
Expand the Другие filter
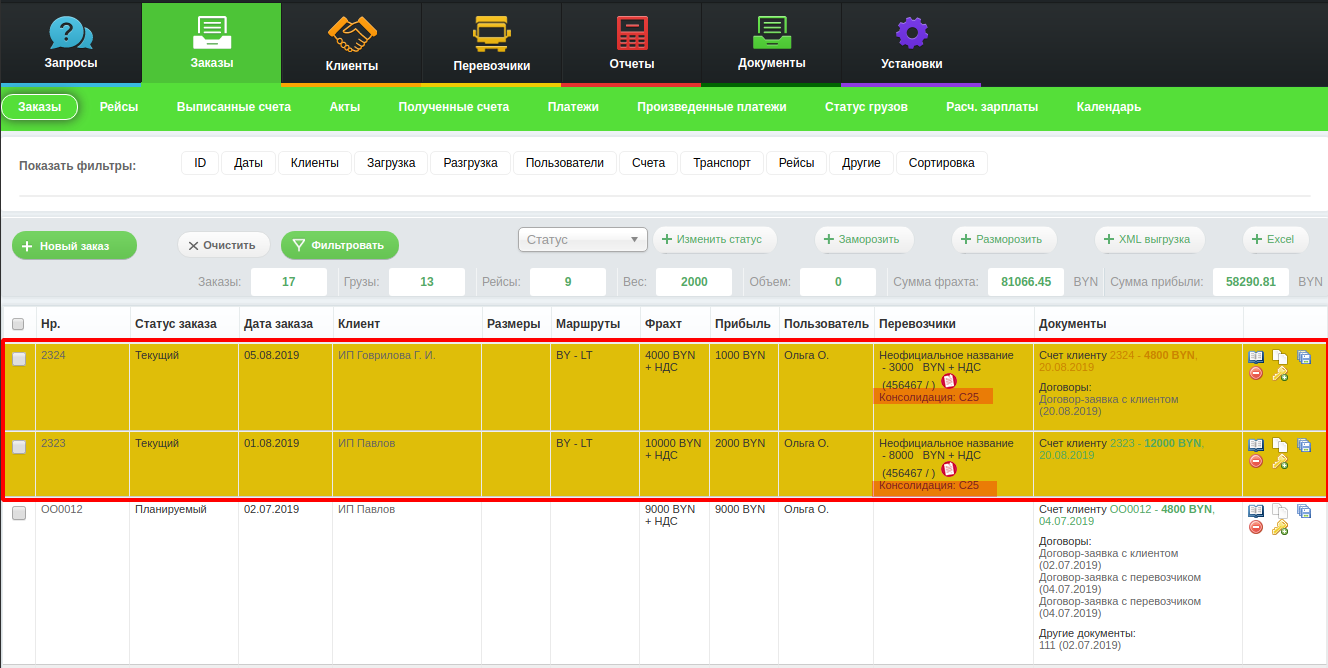point(861,163)
